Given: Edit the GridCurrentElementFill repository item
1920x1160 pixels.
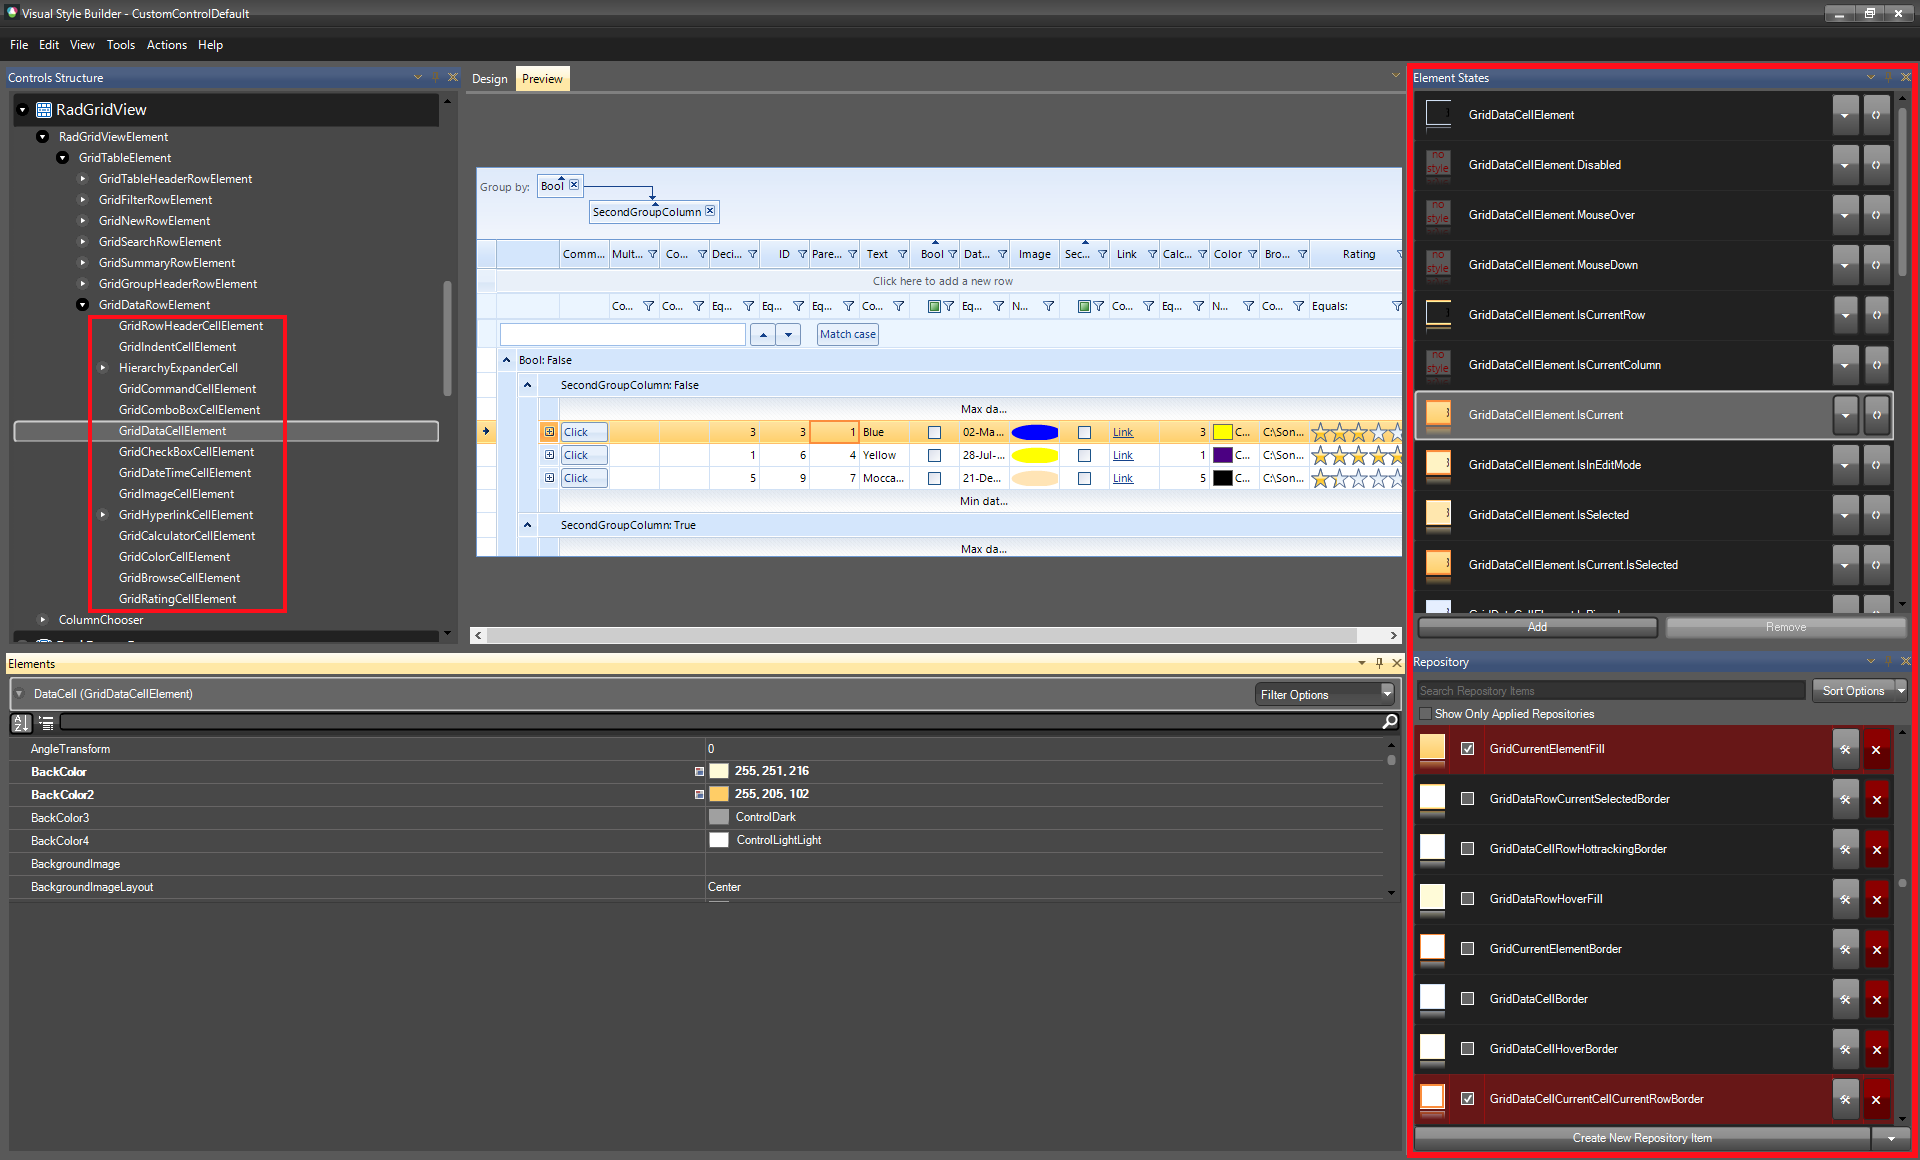Looking at the screenshot, I should (x=1845, y=750).
